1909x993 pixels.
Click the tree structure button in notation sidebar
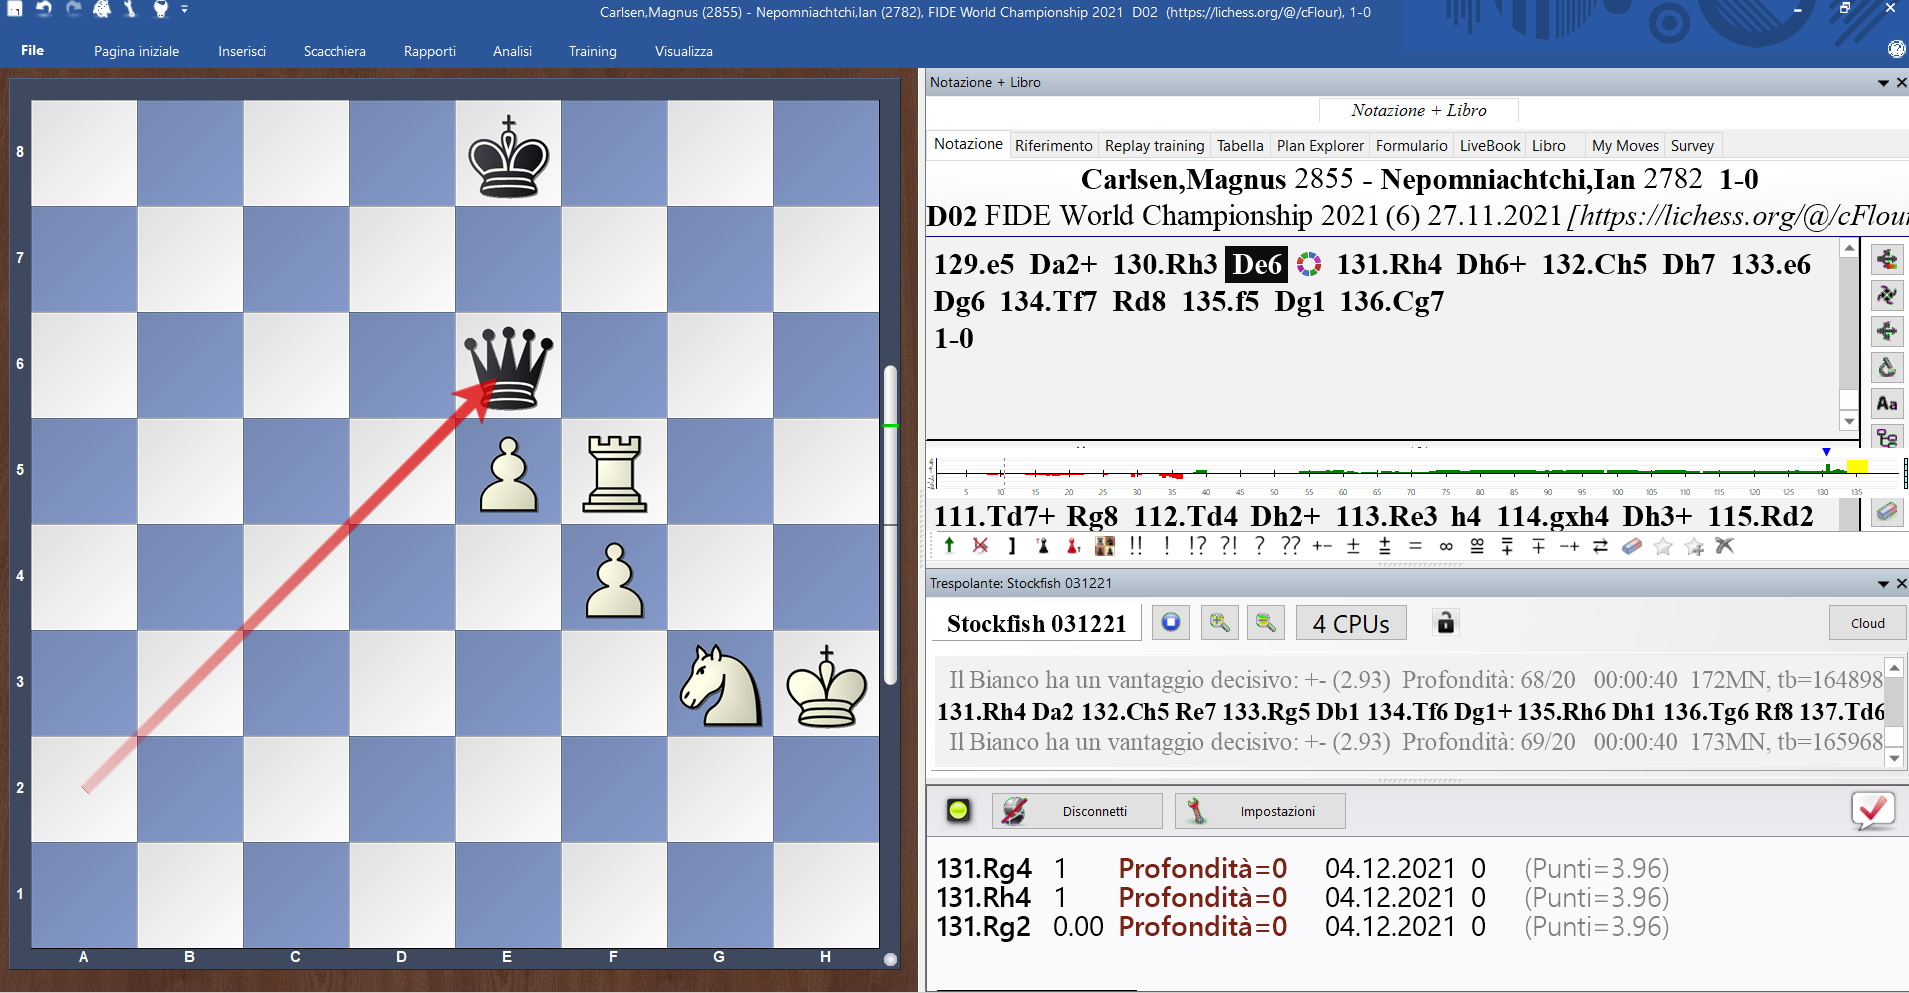tap(1887, 436)
